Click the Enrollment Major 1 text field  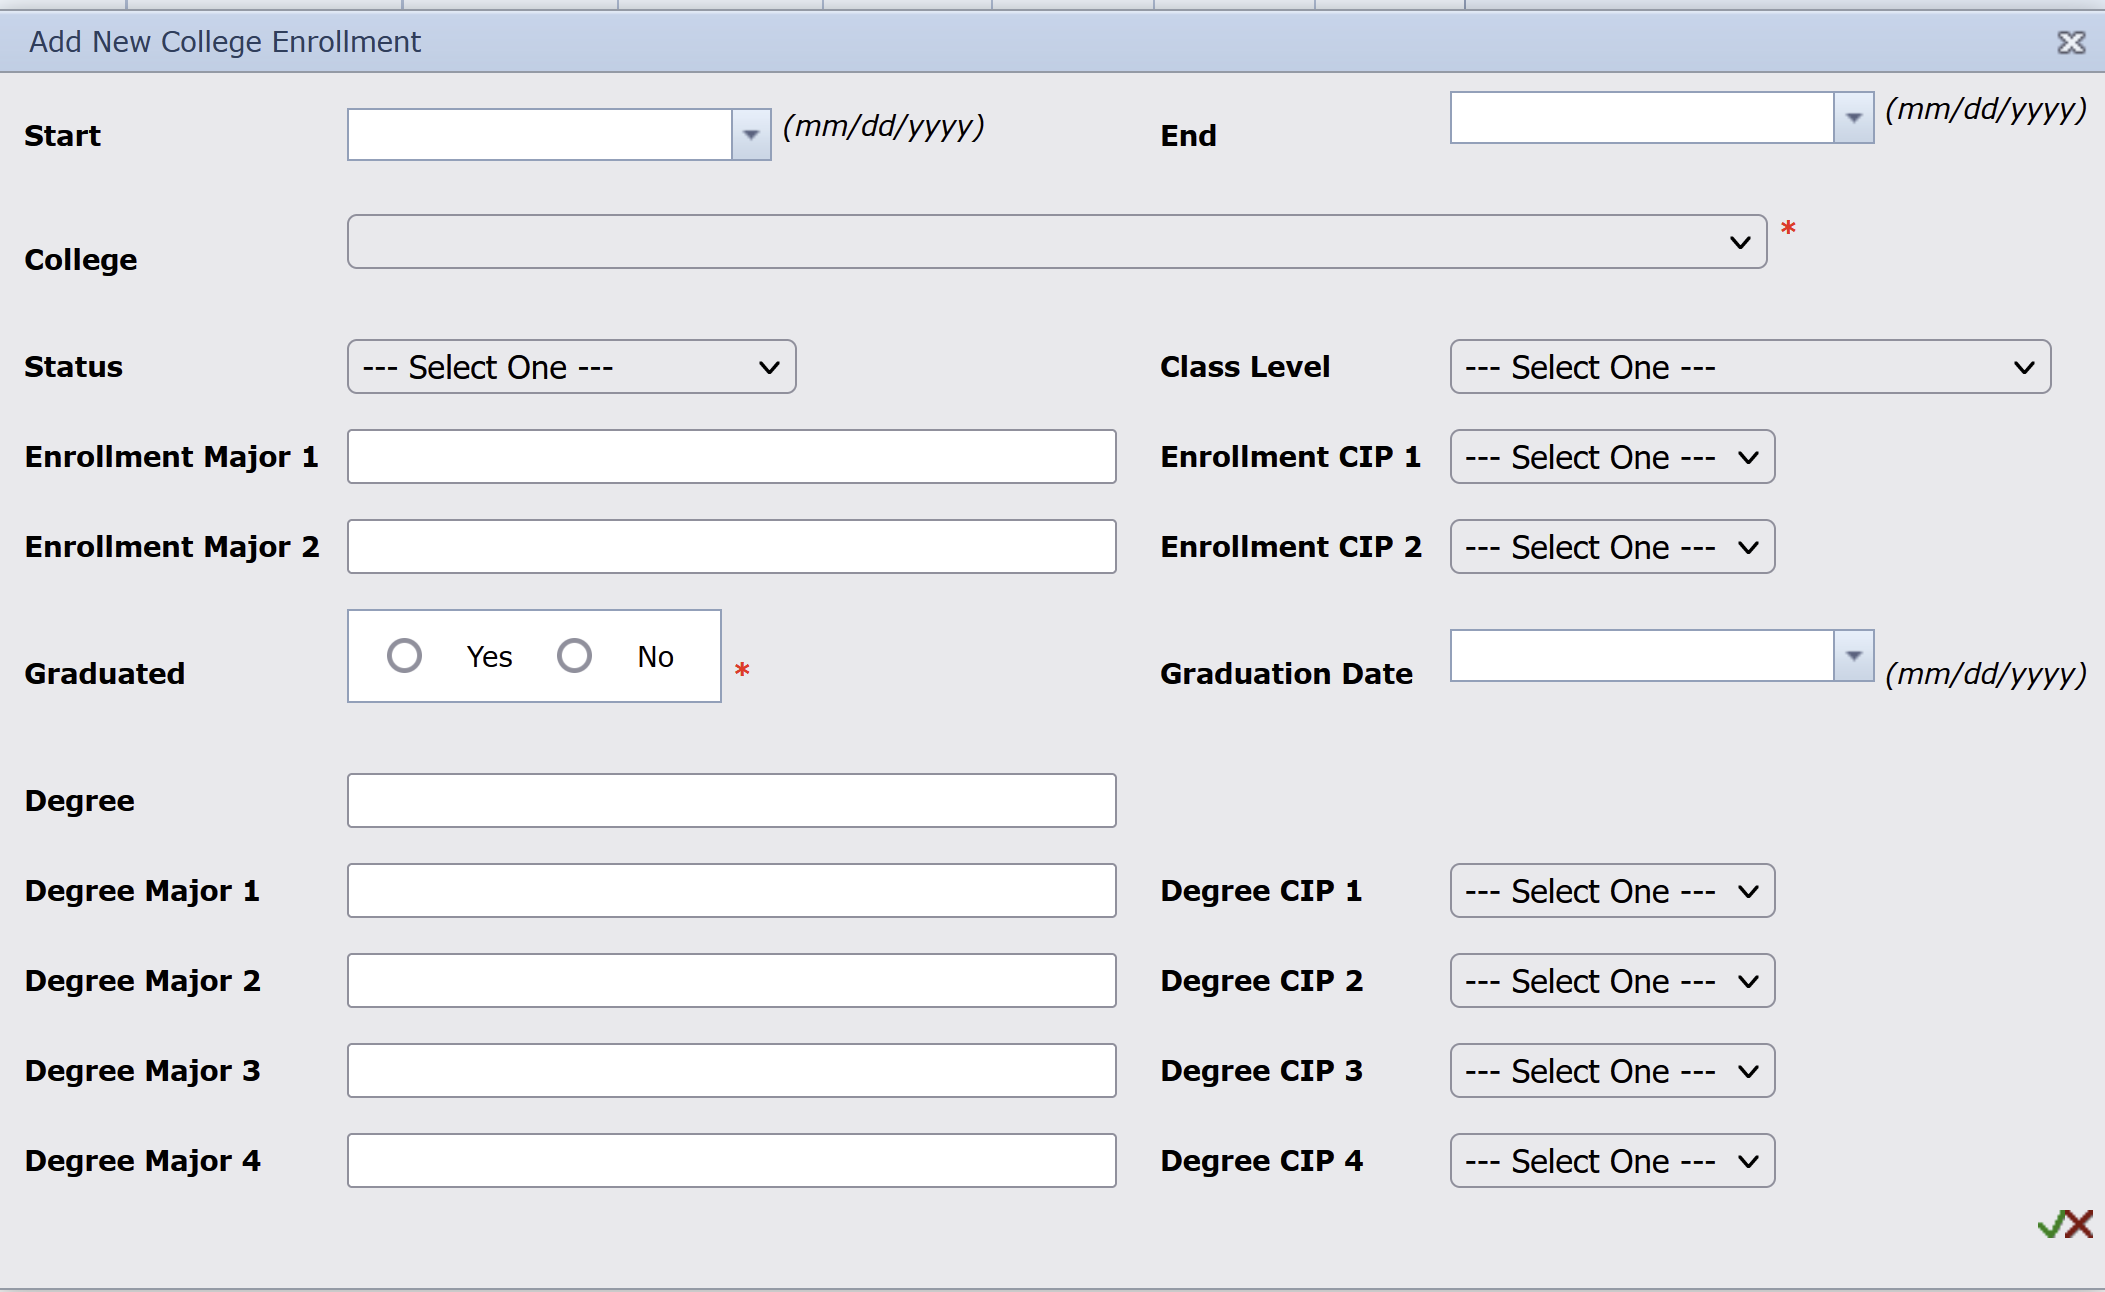[x=731, y=457]
